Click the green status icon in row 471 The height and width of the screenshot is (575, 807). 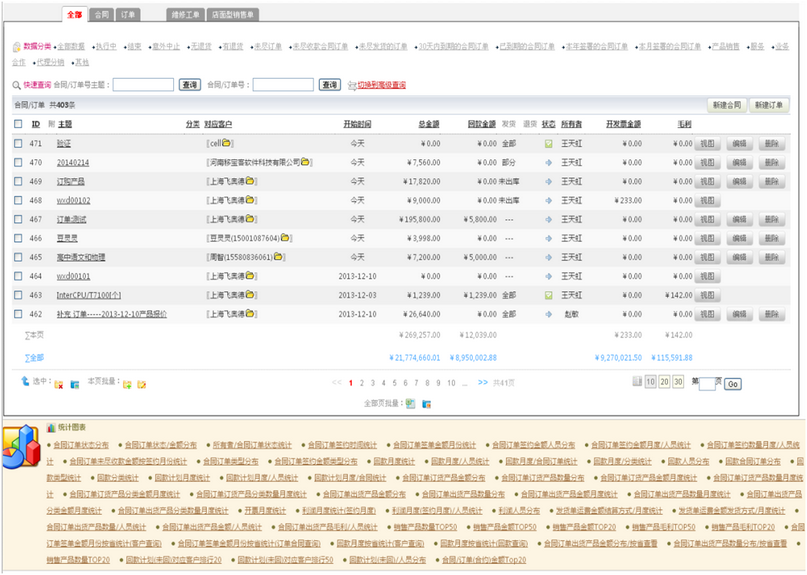[548, 144]
